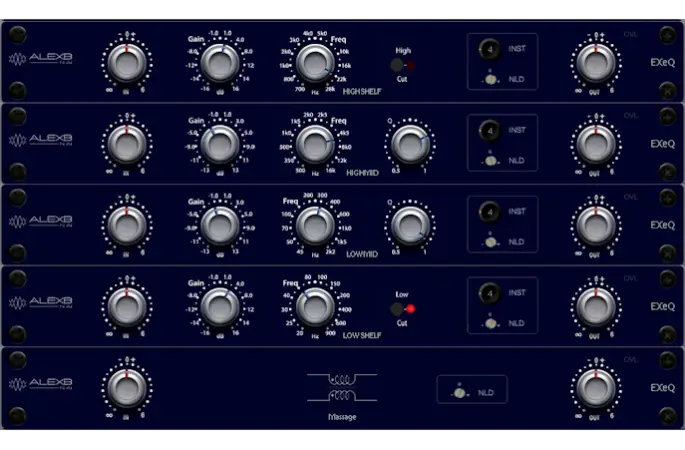Screen dimensions: 685x450
Task: Click the OUT knob on the Massage unit
Action: (596, 388)
